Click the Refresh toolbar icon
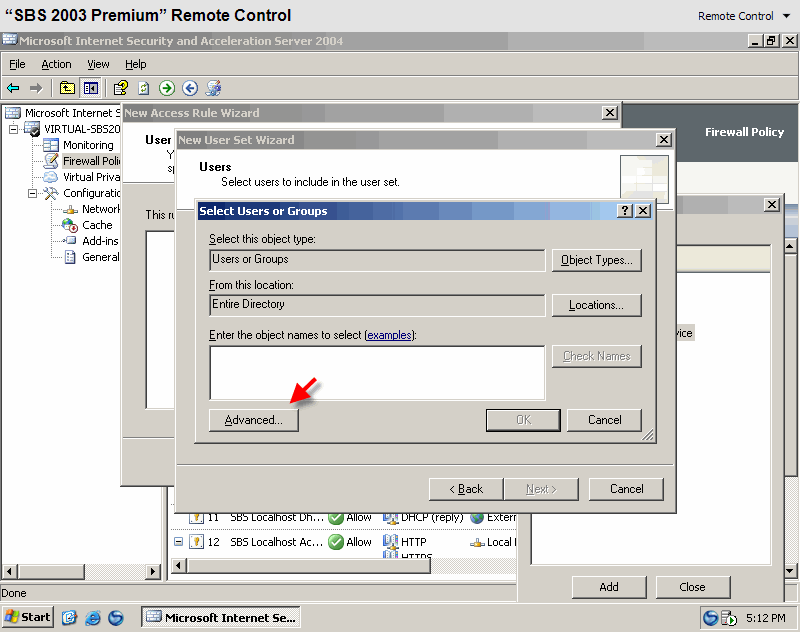 click(x=144, y=88)
